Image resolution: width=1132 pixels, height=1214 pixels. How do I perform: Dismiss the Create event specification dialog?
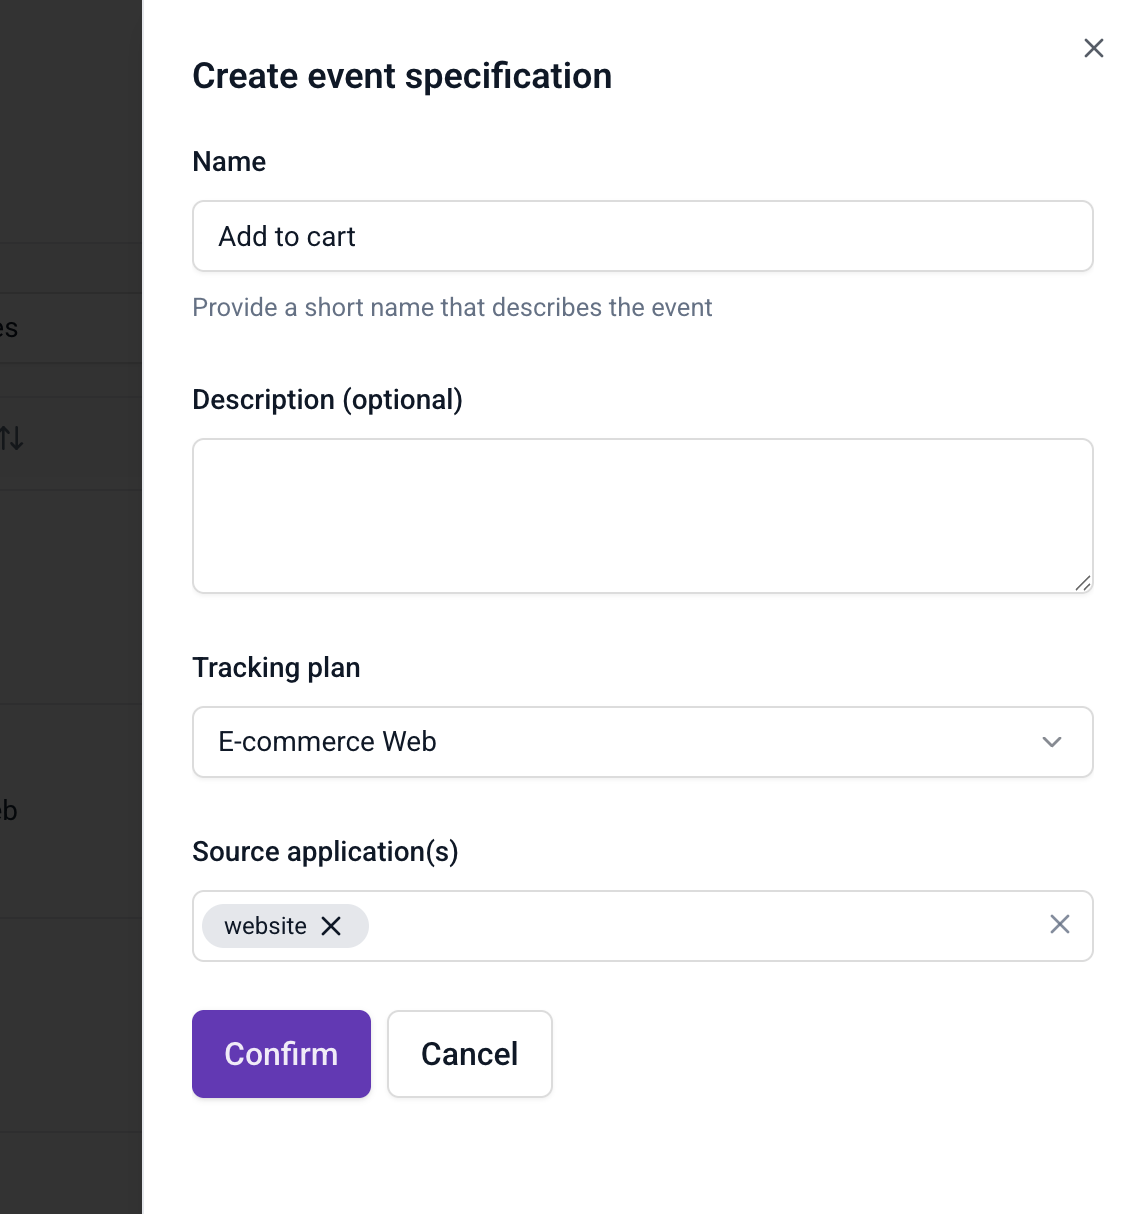click(1093, 48)
